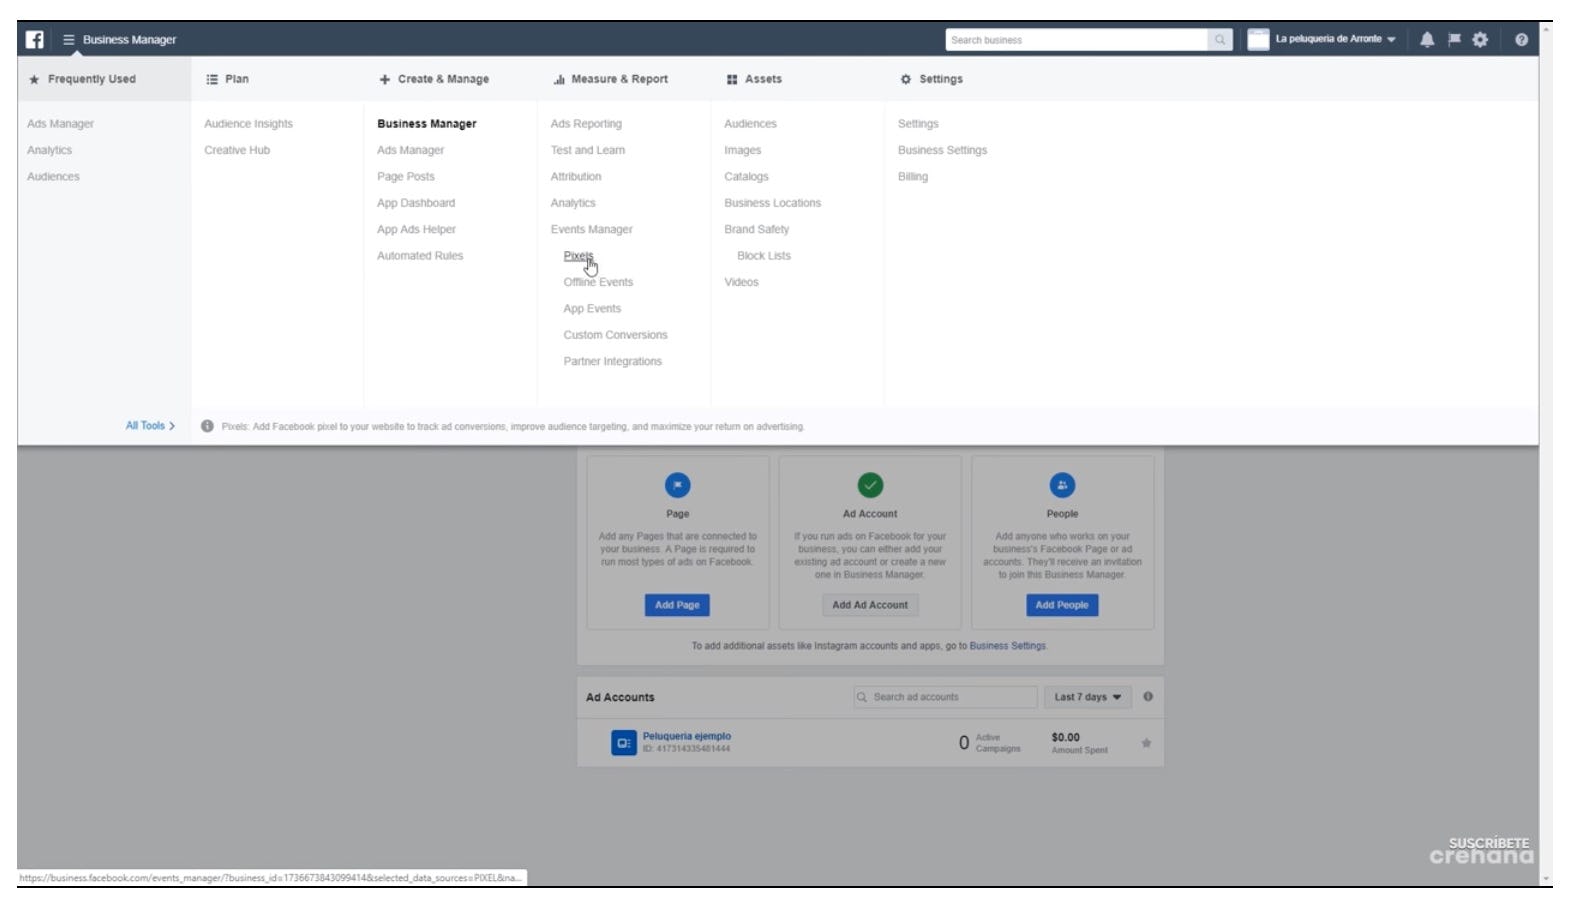Select Pixels under Events Manager
This screenshot has width=1572, height=908.
click(578, 256)
